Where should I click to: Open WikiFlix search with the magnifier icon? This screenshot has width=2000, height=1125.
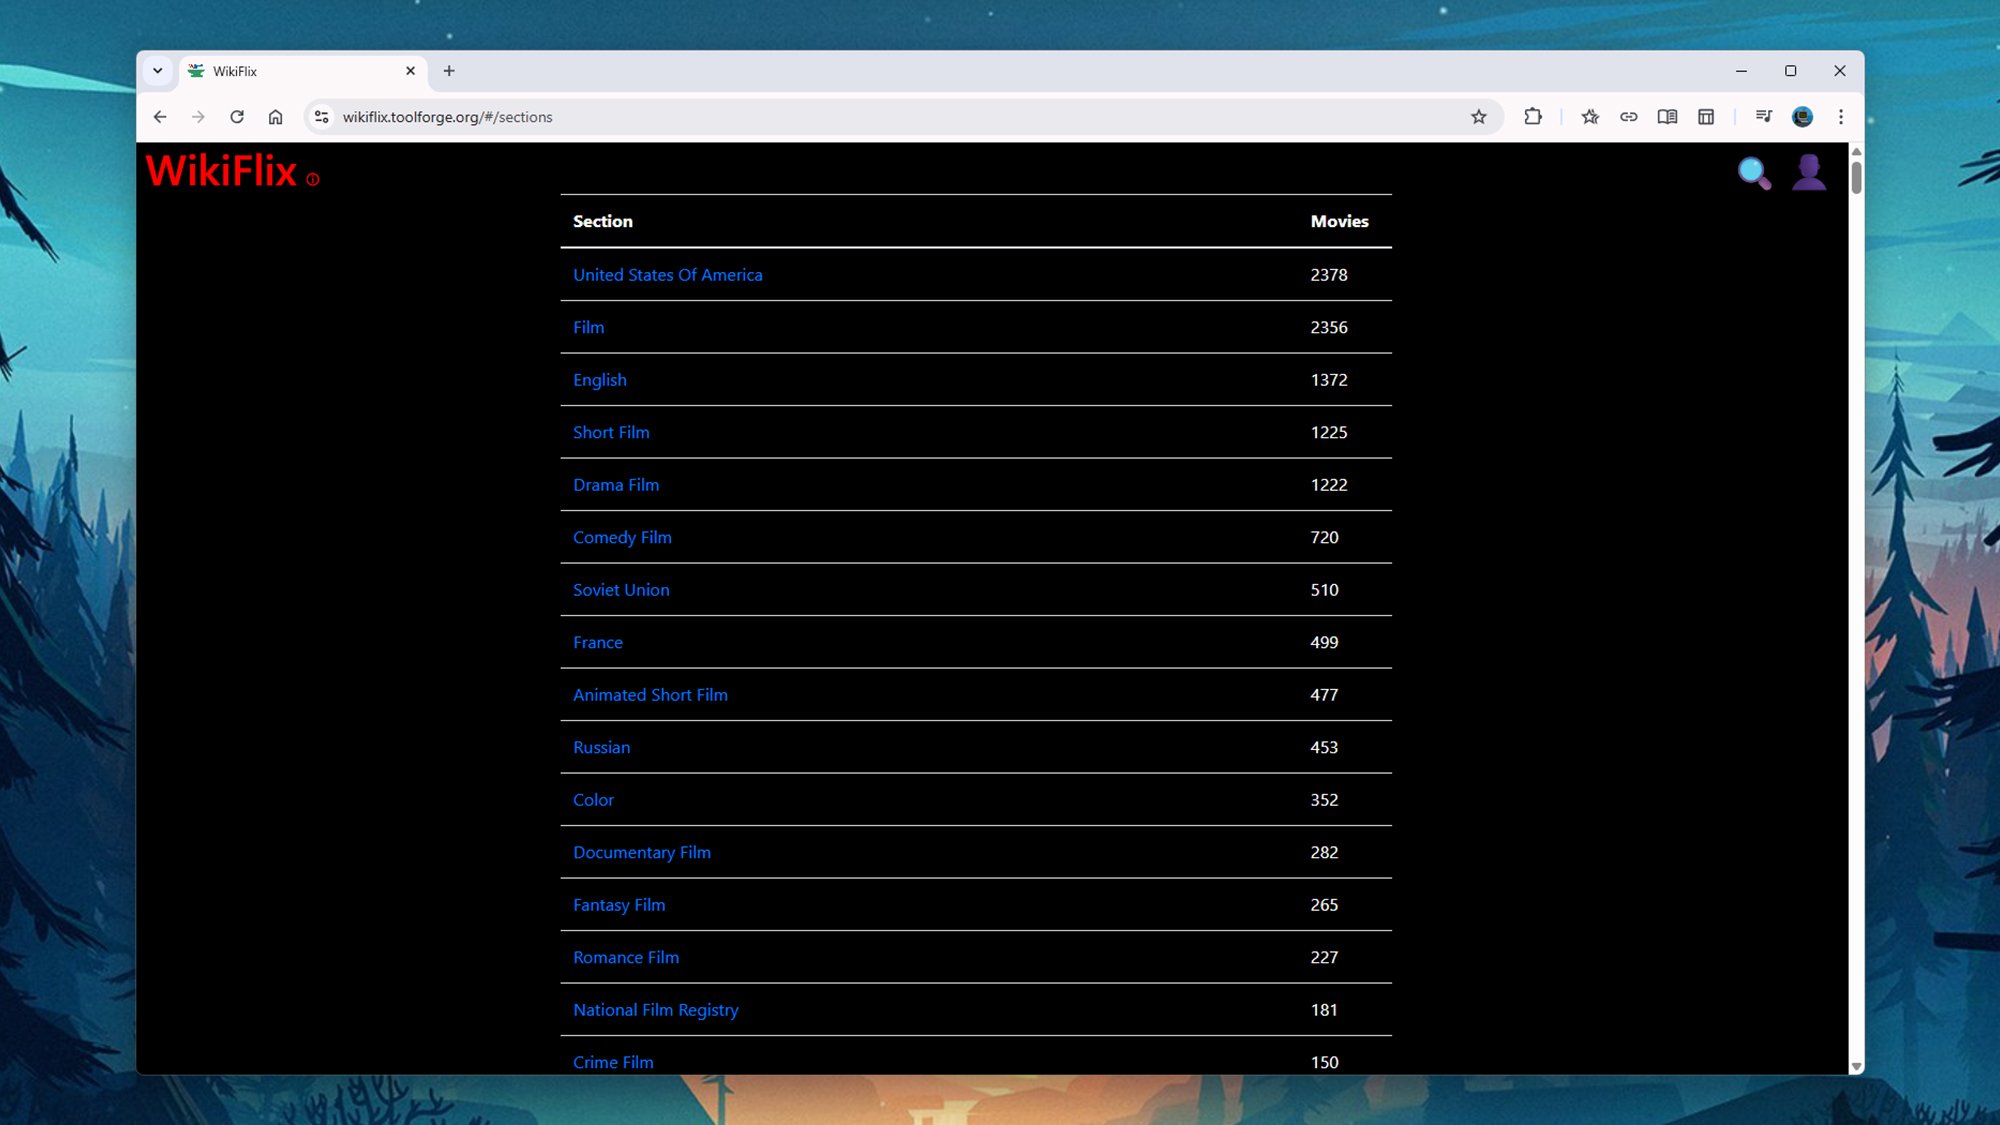pyautogui.click(x=1753, y=171)
